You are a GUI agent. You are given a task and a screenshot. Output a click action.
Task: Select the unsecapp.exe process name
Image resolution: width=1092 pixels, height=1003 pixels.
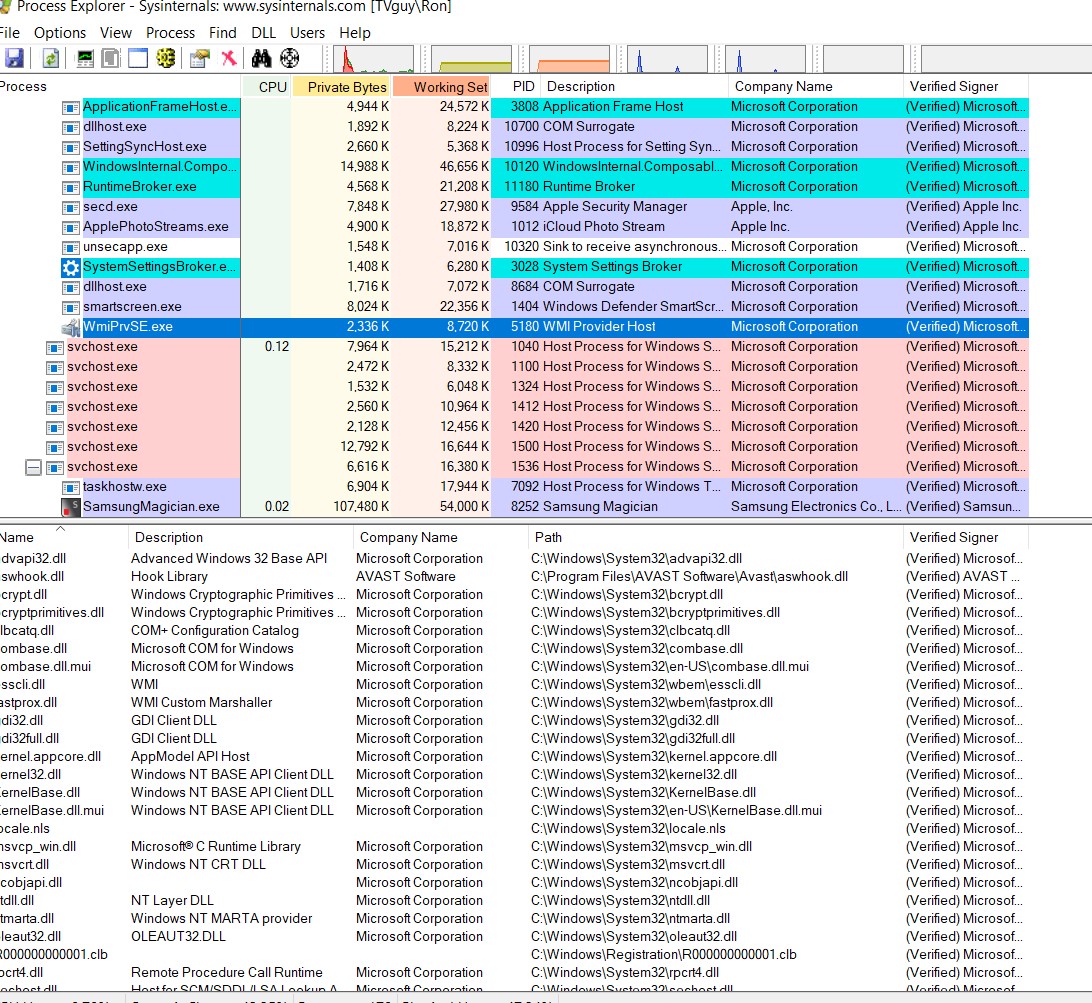pyautogui.click(x=125, y=247)
